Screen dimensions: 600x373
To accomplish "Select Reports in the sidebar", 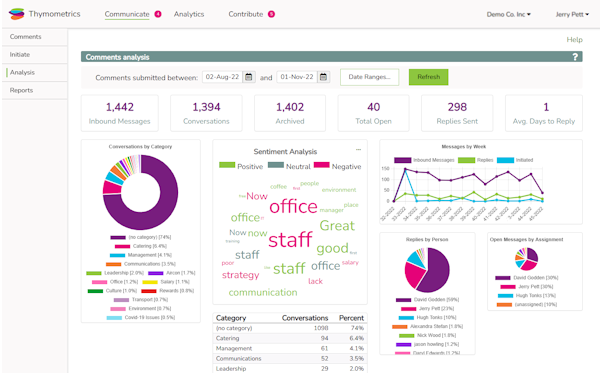I will click(35, 90).
